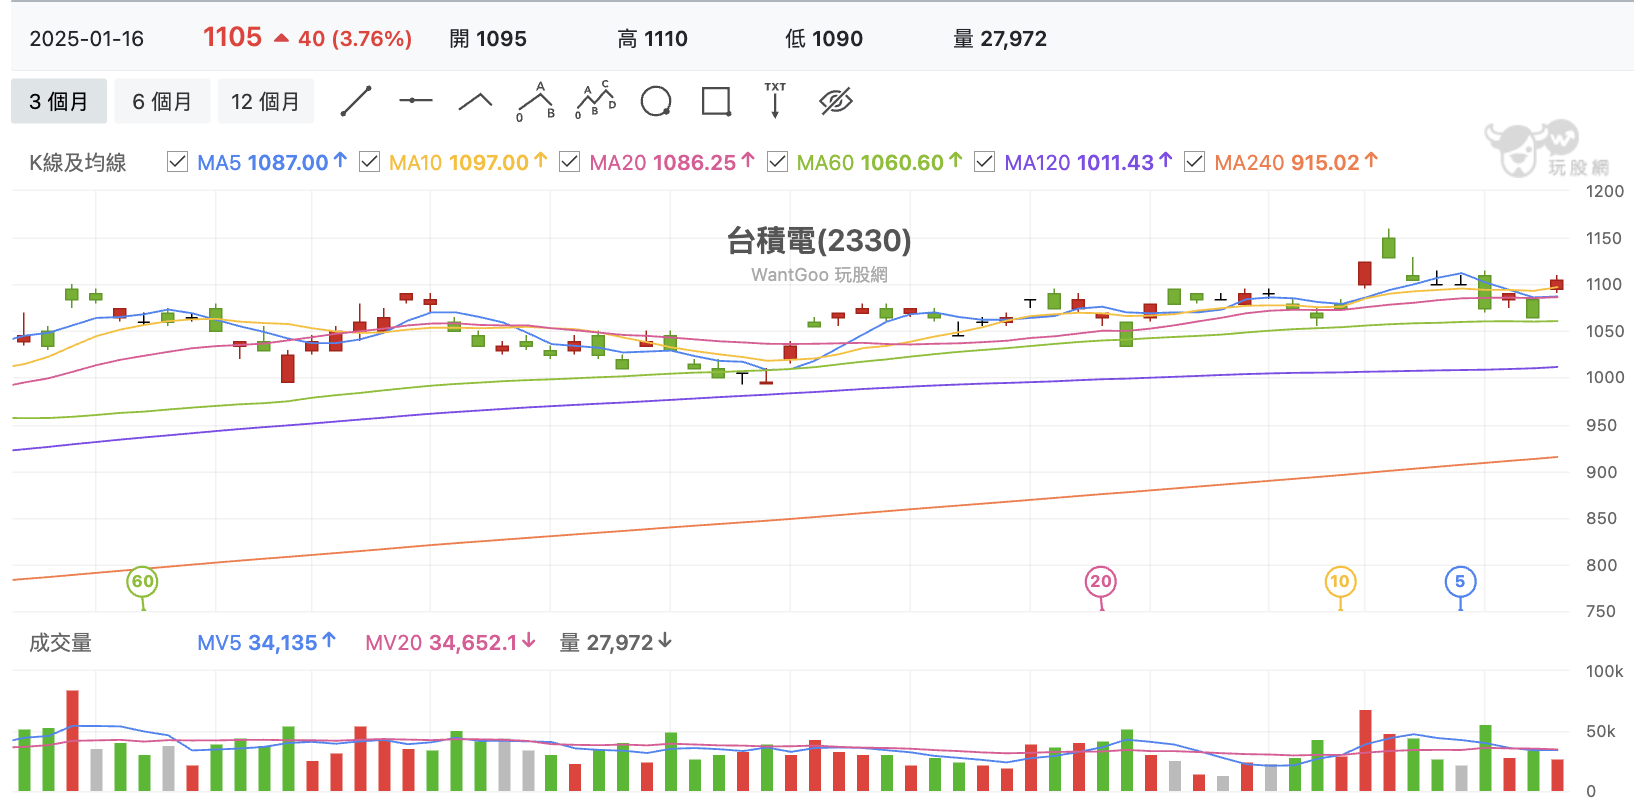Switch to the 3 個月 range tab
1634x800 pixels.
(59, 101)
